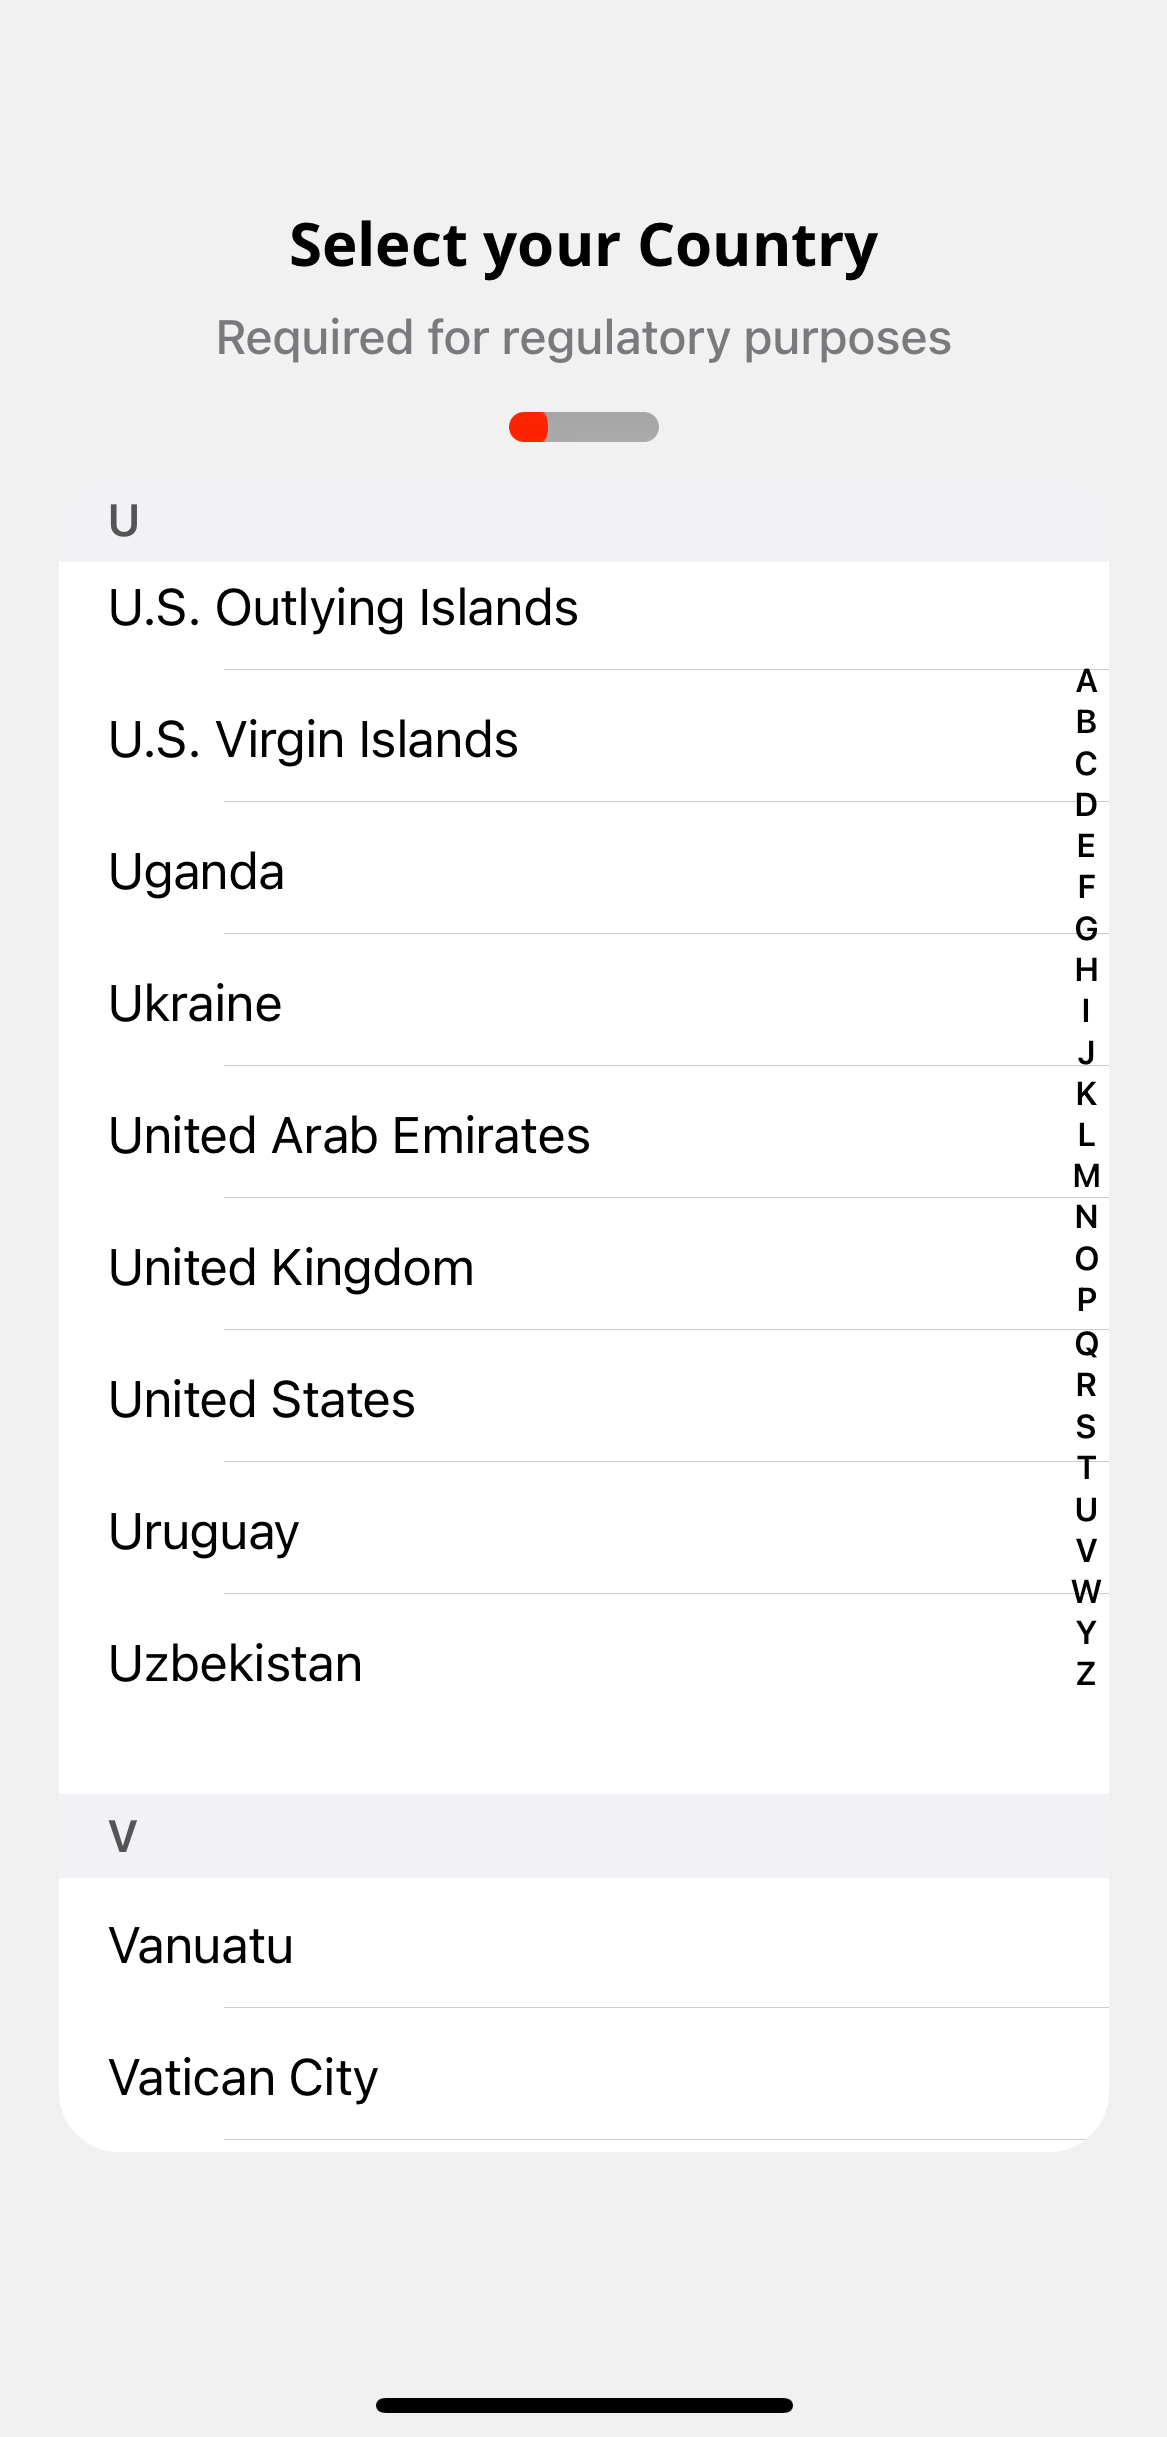1167x2437 pixels.
Task: Tap letter C in alphabet index
Action: tap(1086, 764)
